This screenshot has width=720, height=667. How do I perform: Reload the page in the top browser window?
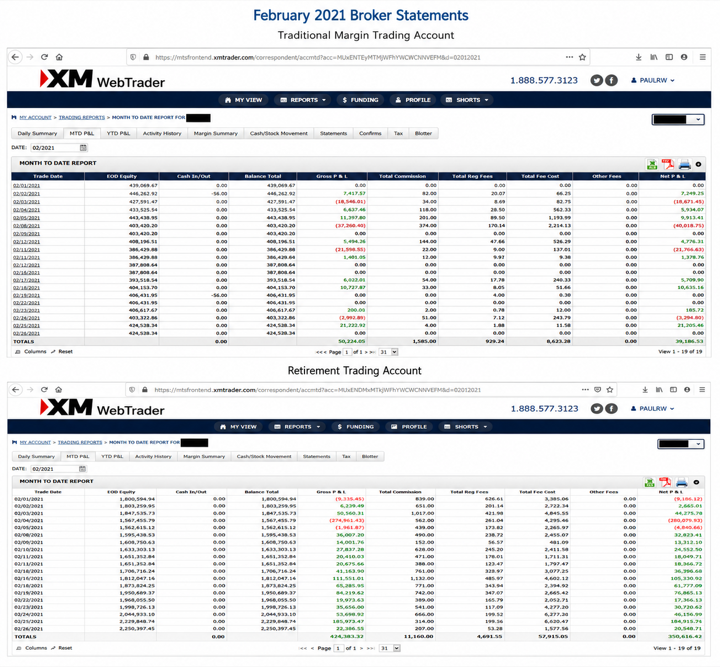(x=45, y=57)
